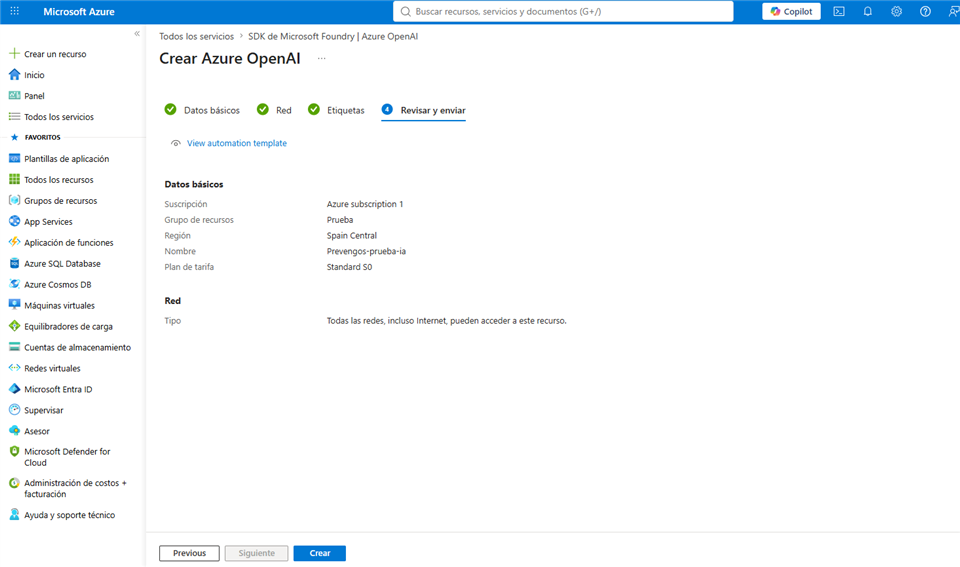Switch to the Red tab
The height and width of the screenshot is (567, 960).
pyautogui.click(x=274, y=110)
